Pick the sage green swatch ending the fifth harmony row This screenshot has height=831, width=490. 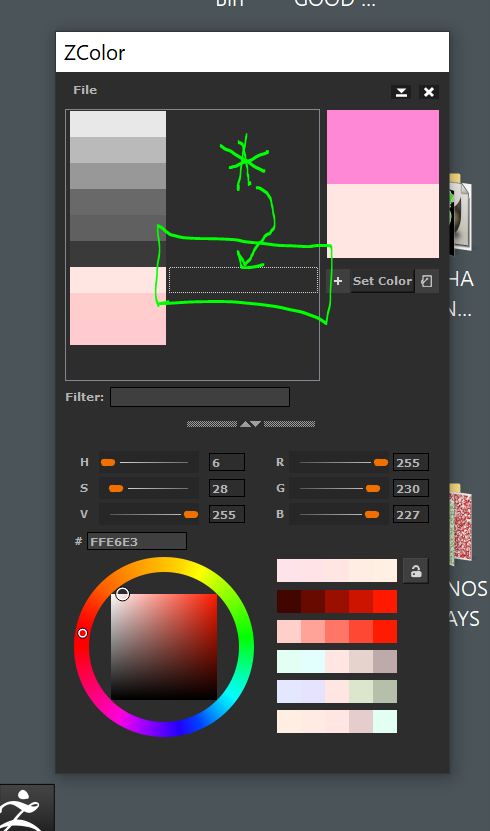click(385, 692)
